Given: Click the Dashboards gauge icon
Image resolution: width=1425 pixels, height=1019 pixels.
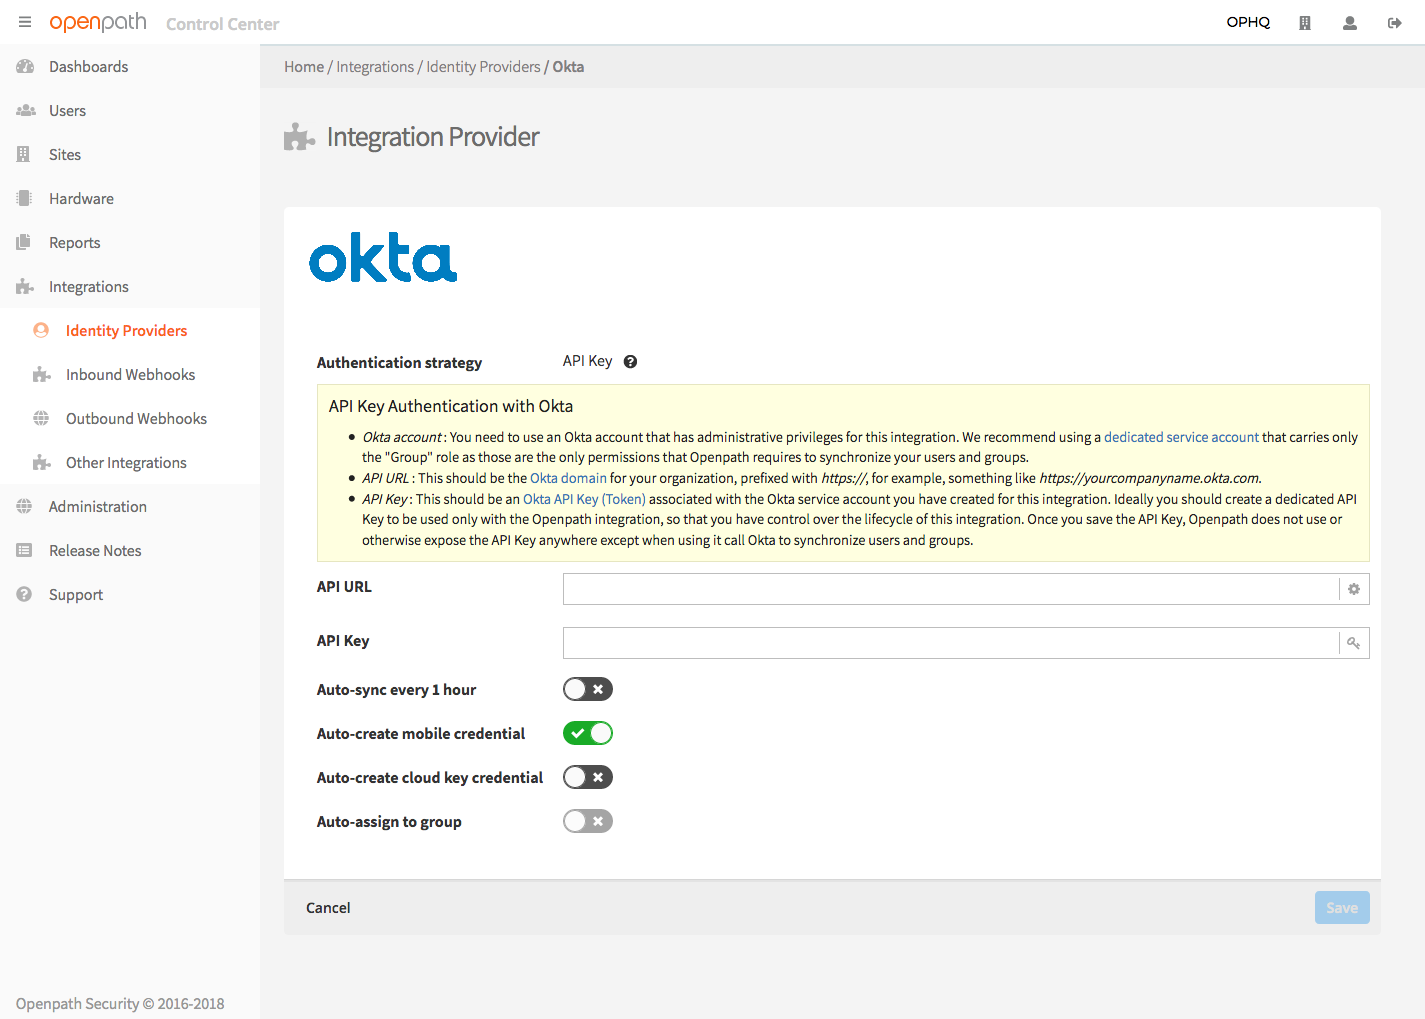Looking at the screenshot, I should pos(25,67).
